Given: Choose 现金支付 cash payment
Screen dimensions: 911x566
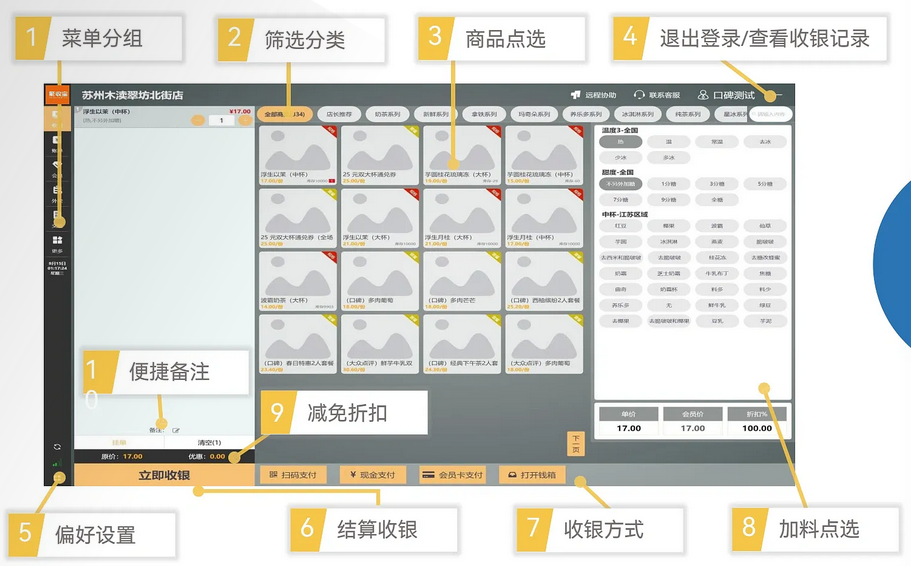Looking at the screenshot, I should [x=371, y=475].
